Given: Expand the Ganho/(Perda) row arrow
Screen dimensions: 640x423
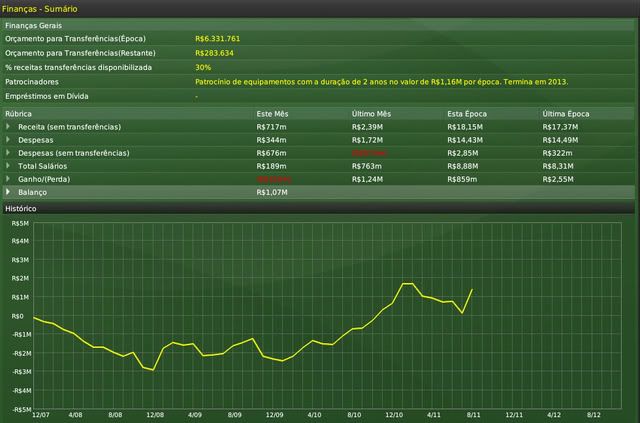Looking at the screenshot, I should coord(9,178).
